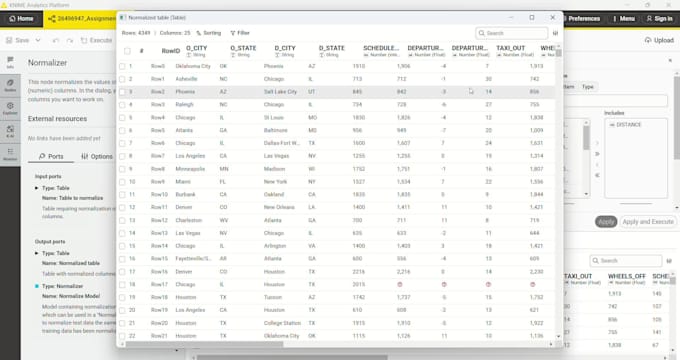Click the Upload button

tap(659, 40)
